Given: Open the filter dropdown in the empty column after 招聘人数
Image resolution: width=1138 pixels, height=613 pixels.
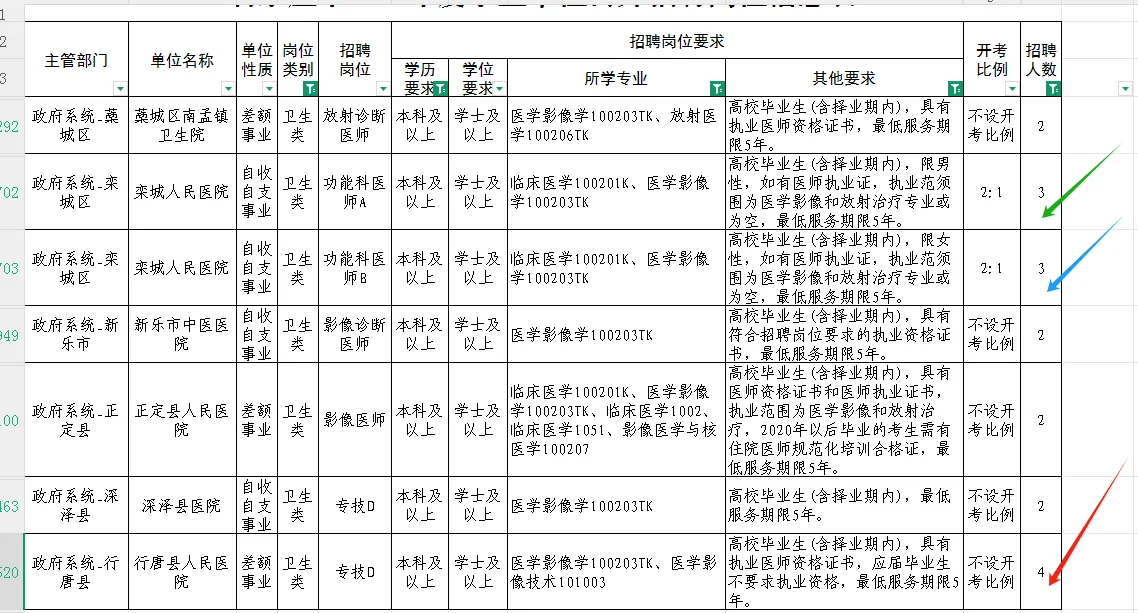Looking at the screenshot, I should pos(1125,89).
